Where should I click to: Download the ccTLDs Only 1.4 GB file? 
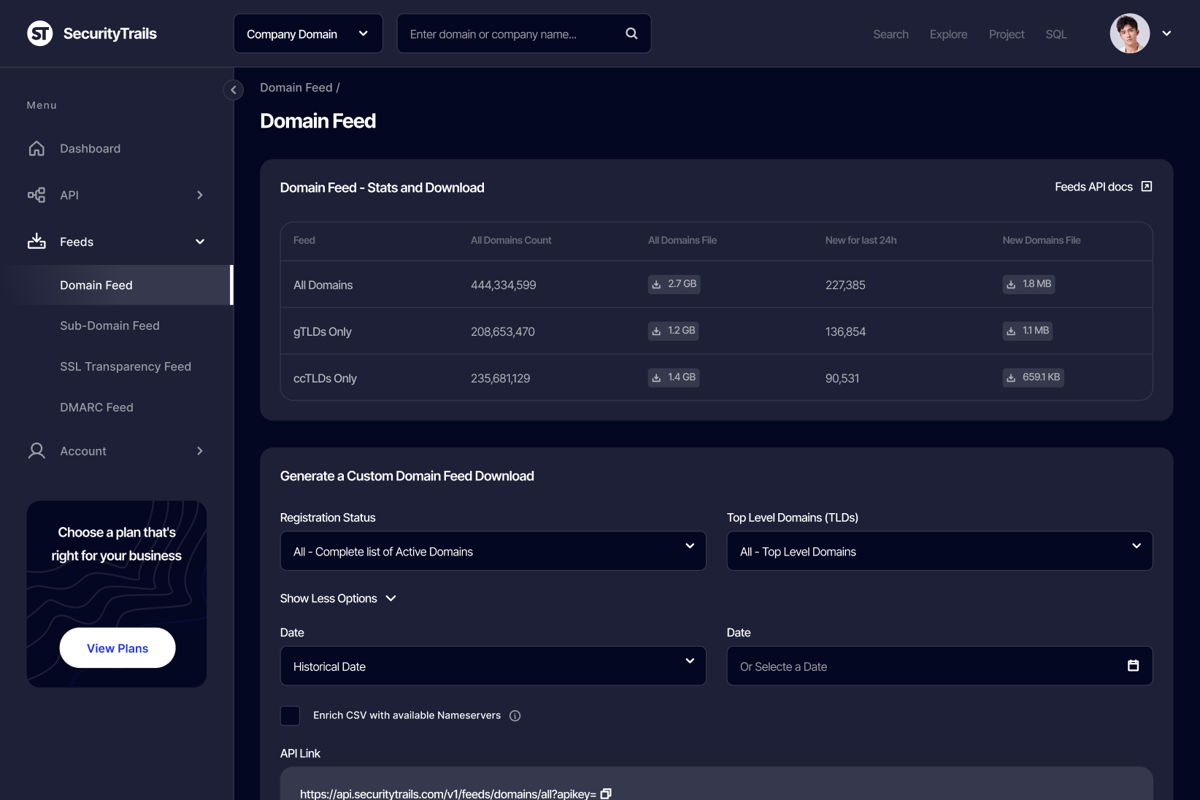[673, 377]
